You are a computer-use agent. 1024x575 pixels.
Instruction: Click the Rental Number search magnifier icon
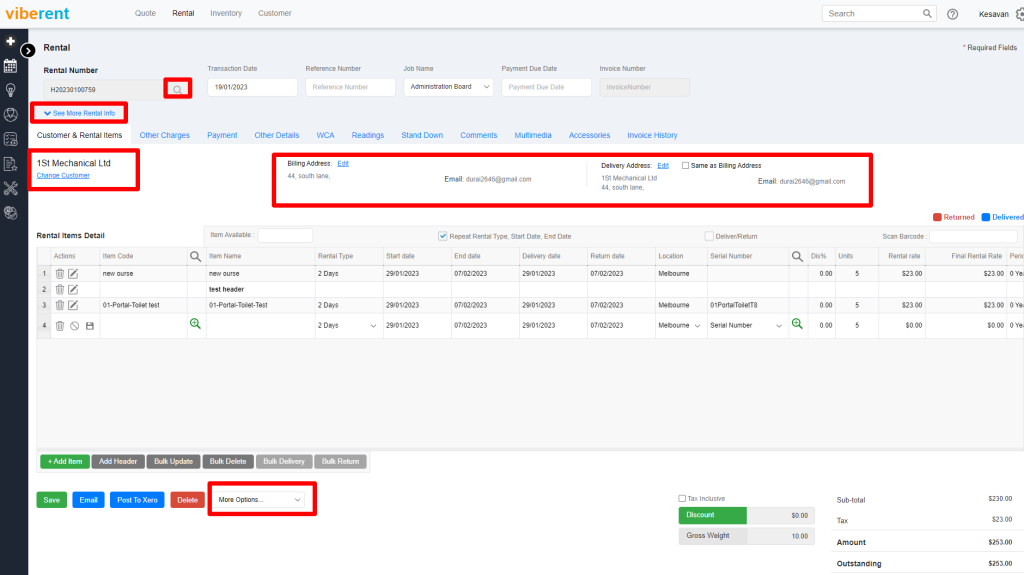point(177,89)
